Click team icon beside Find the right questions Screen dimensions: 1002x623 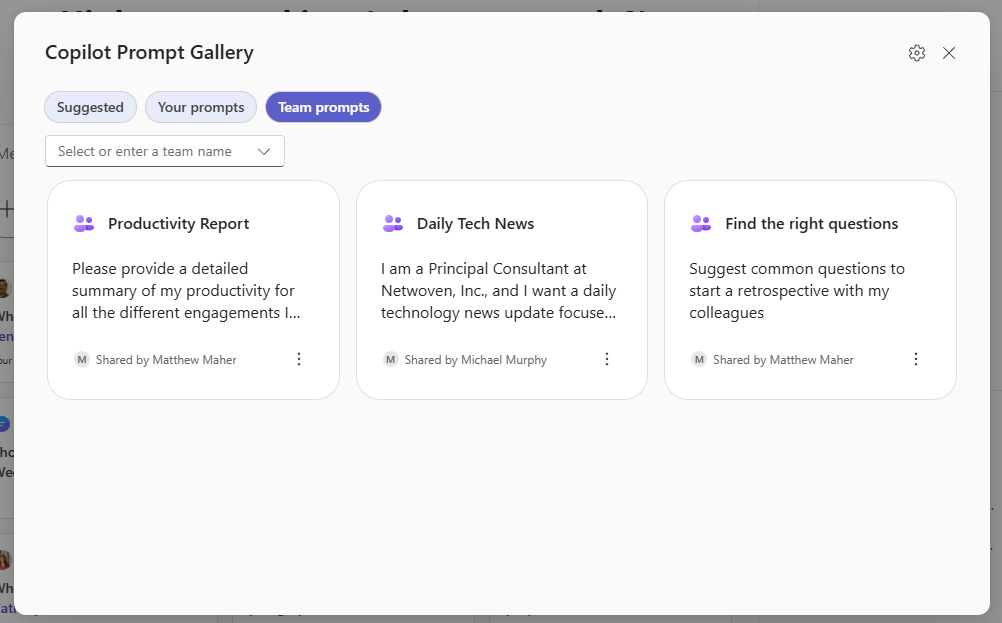tap(701, 224)
